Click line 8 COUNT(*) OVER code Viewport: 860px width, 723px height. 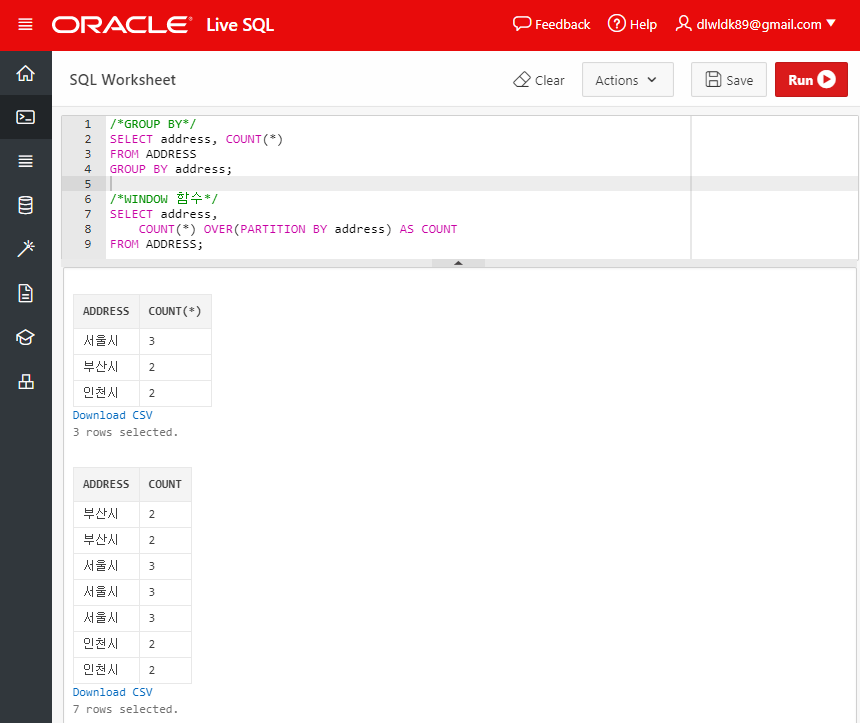[x=297, y=229]
